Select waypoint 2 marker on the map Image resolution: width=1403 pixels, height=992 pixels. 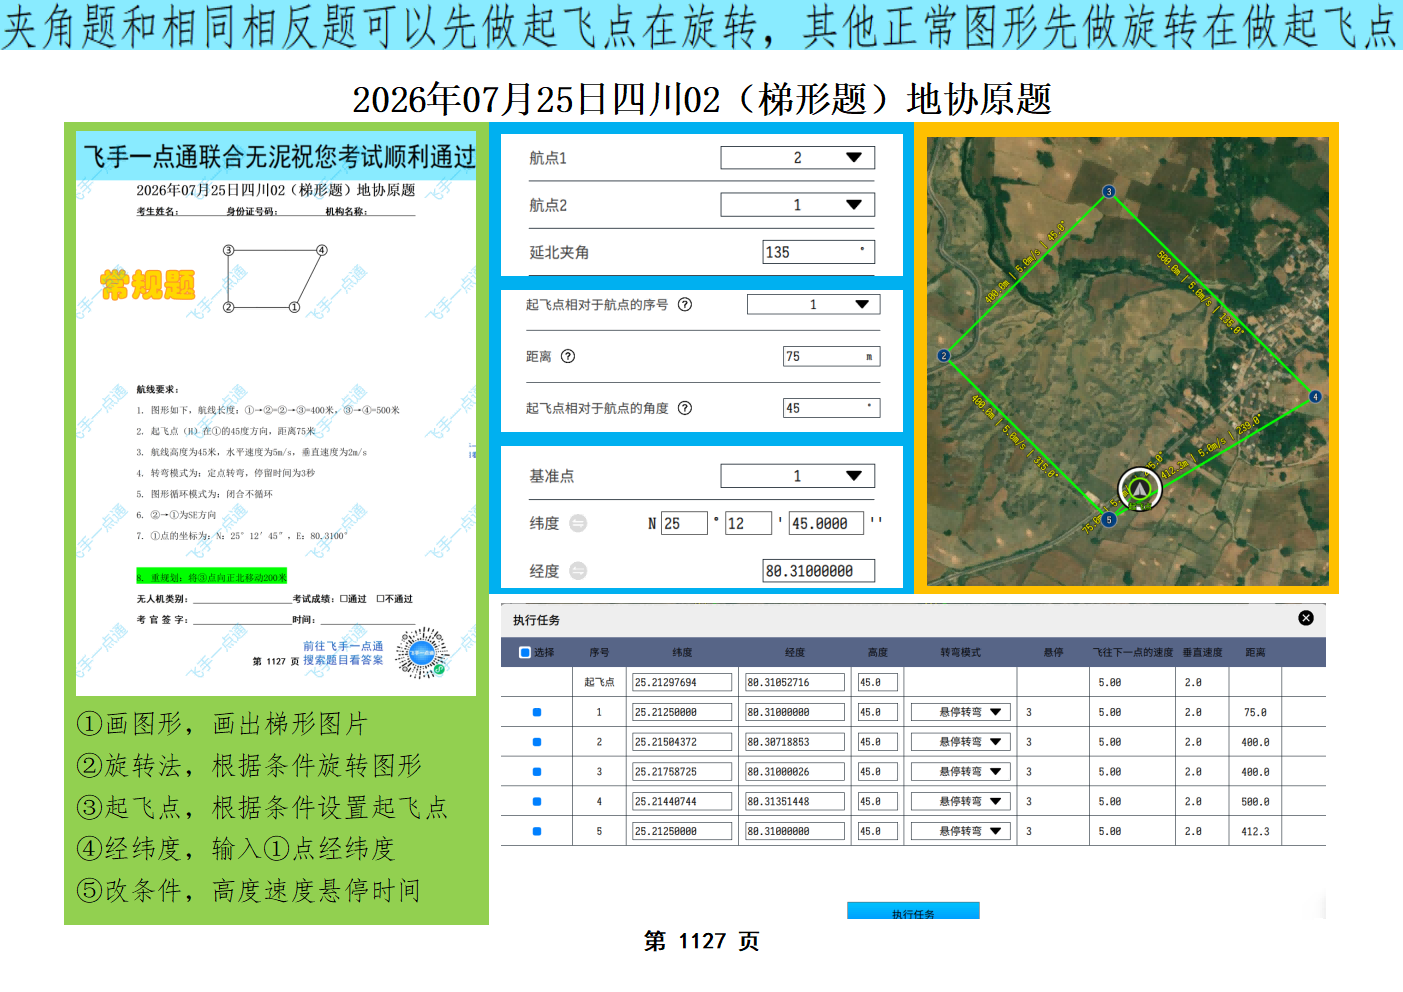[x=943, y=356]
